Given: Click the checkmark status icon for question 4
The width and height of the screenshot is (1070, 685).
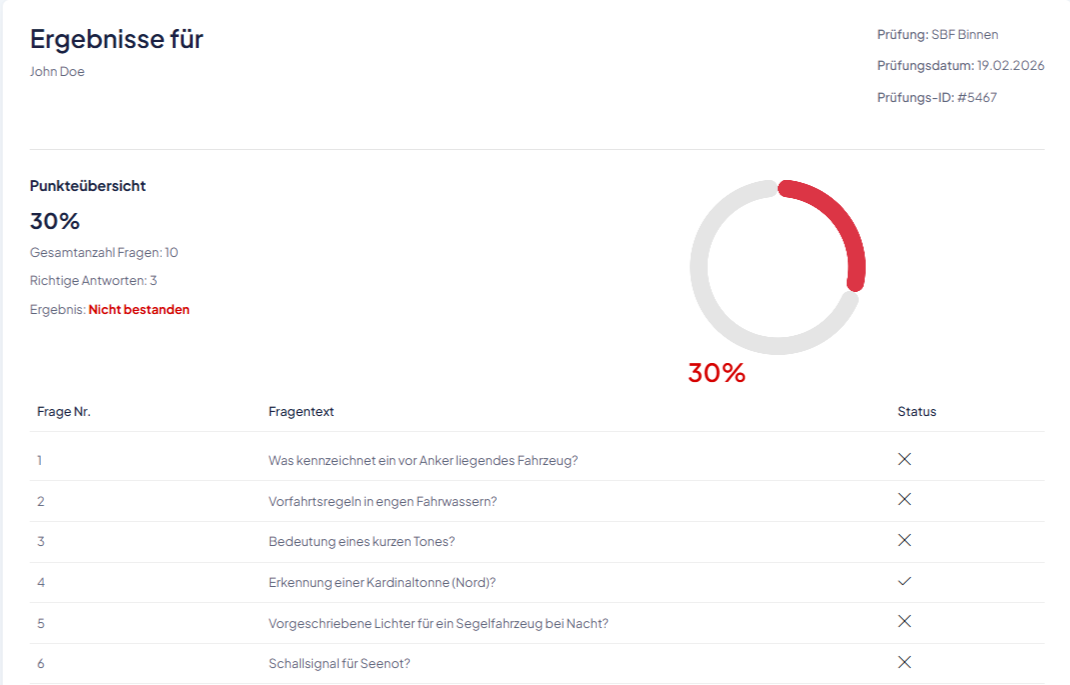Looking at the screenshot, I should click(904, 581).
